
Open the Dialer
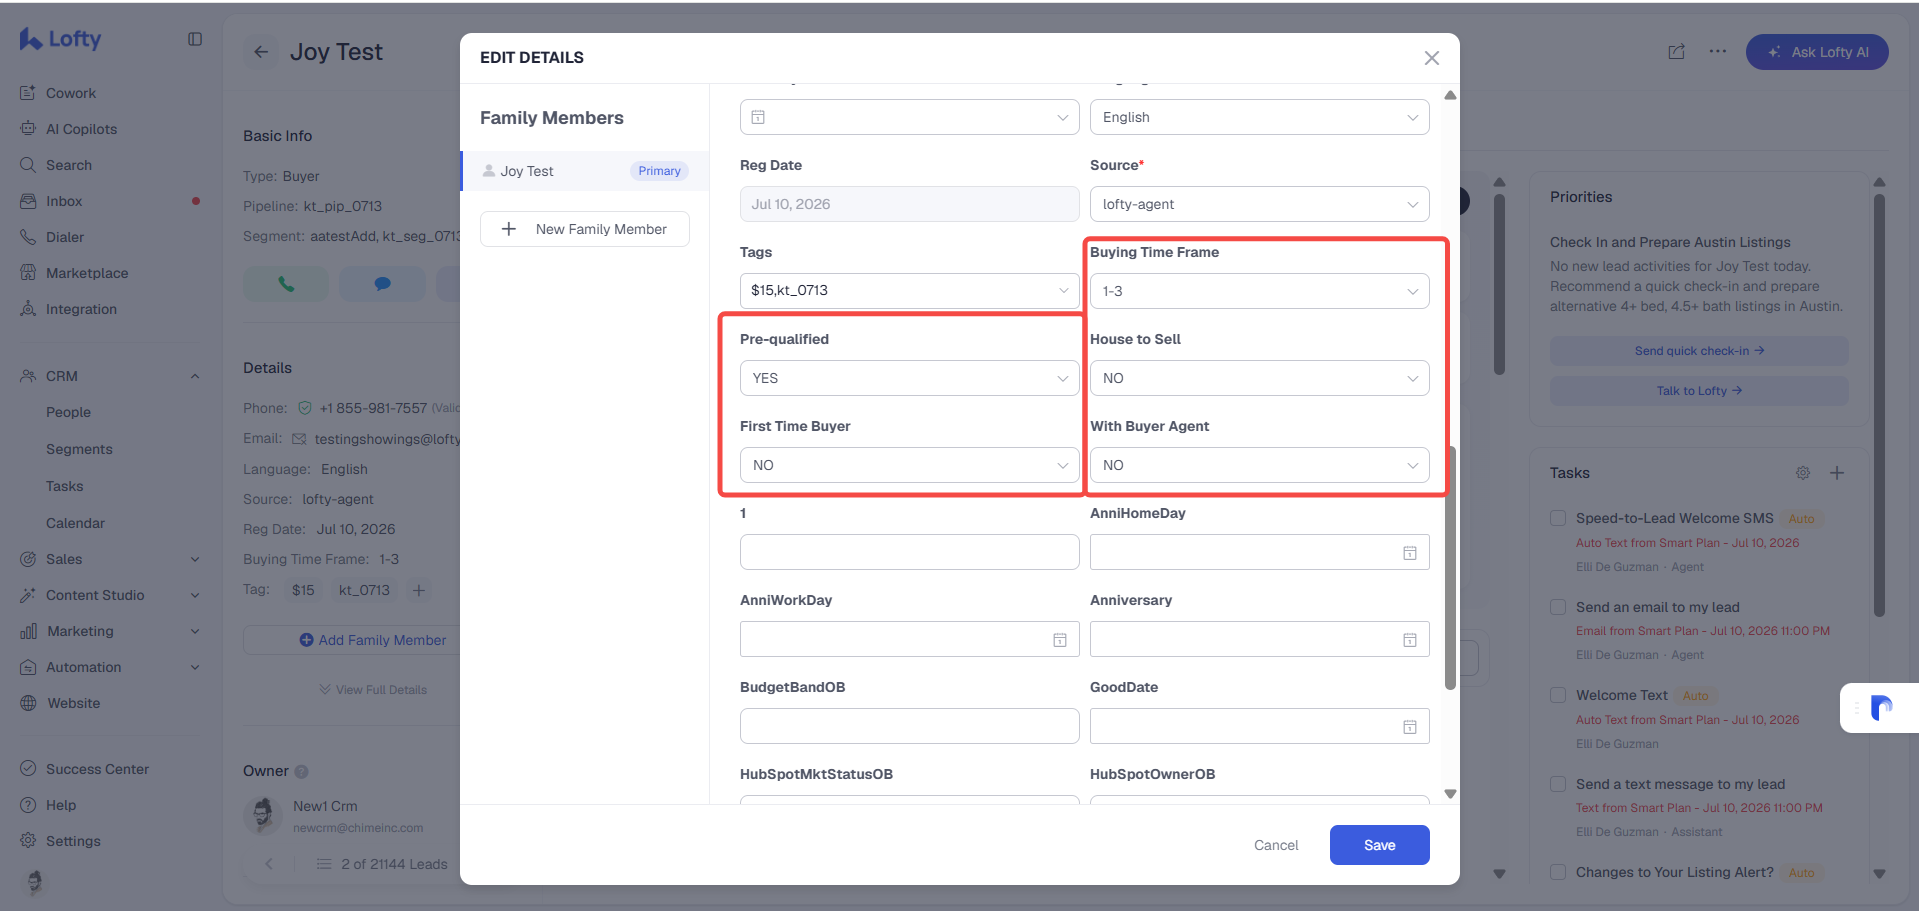[64, 237]
